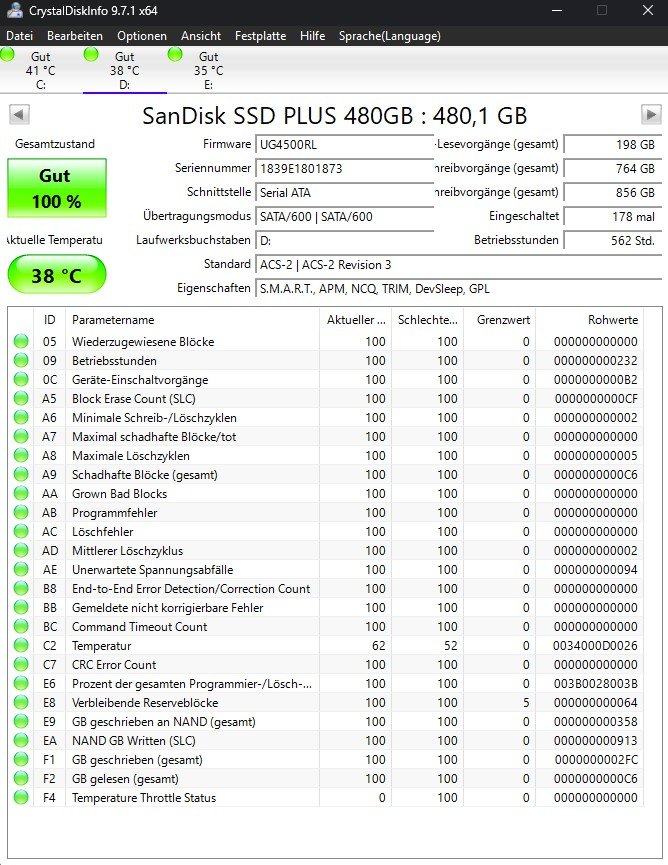Image resolution: width=668 pixels, height=865 pixels.
Task: Click the Grenzwert column header
Action: click(x=499, y=319)
